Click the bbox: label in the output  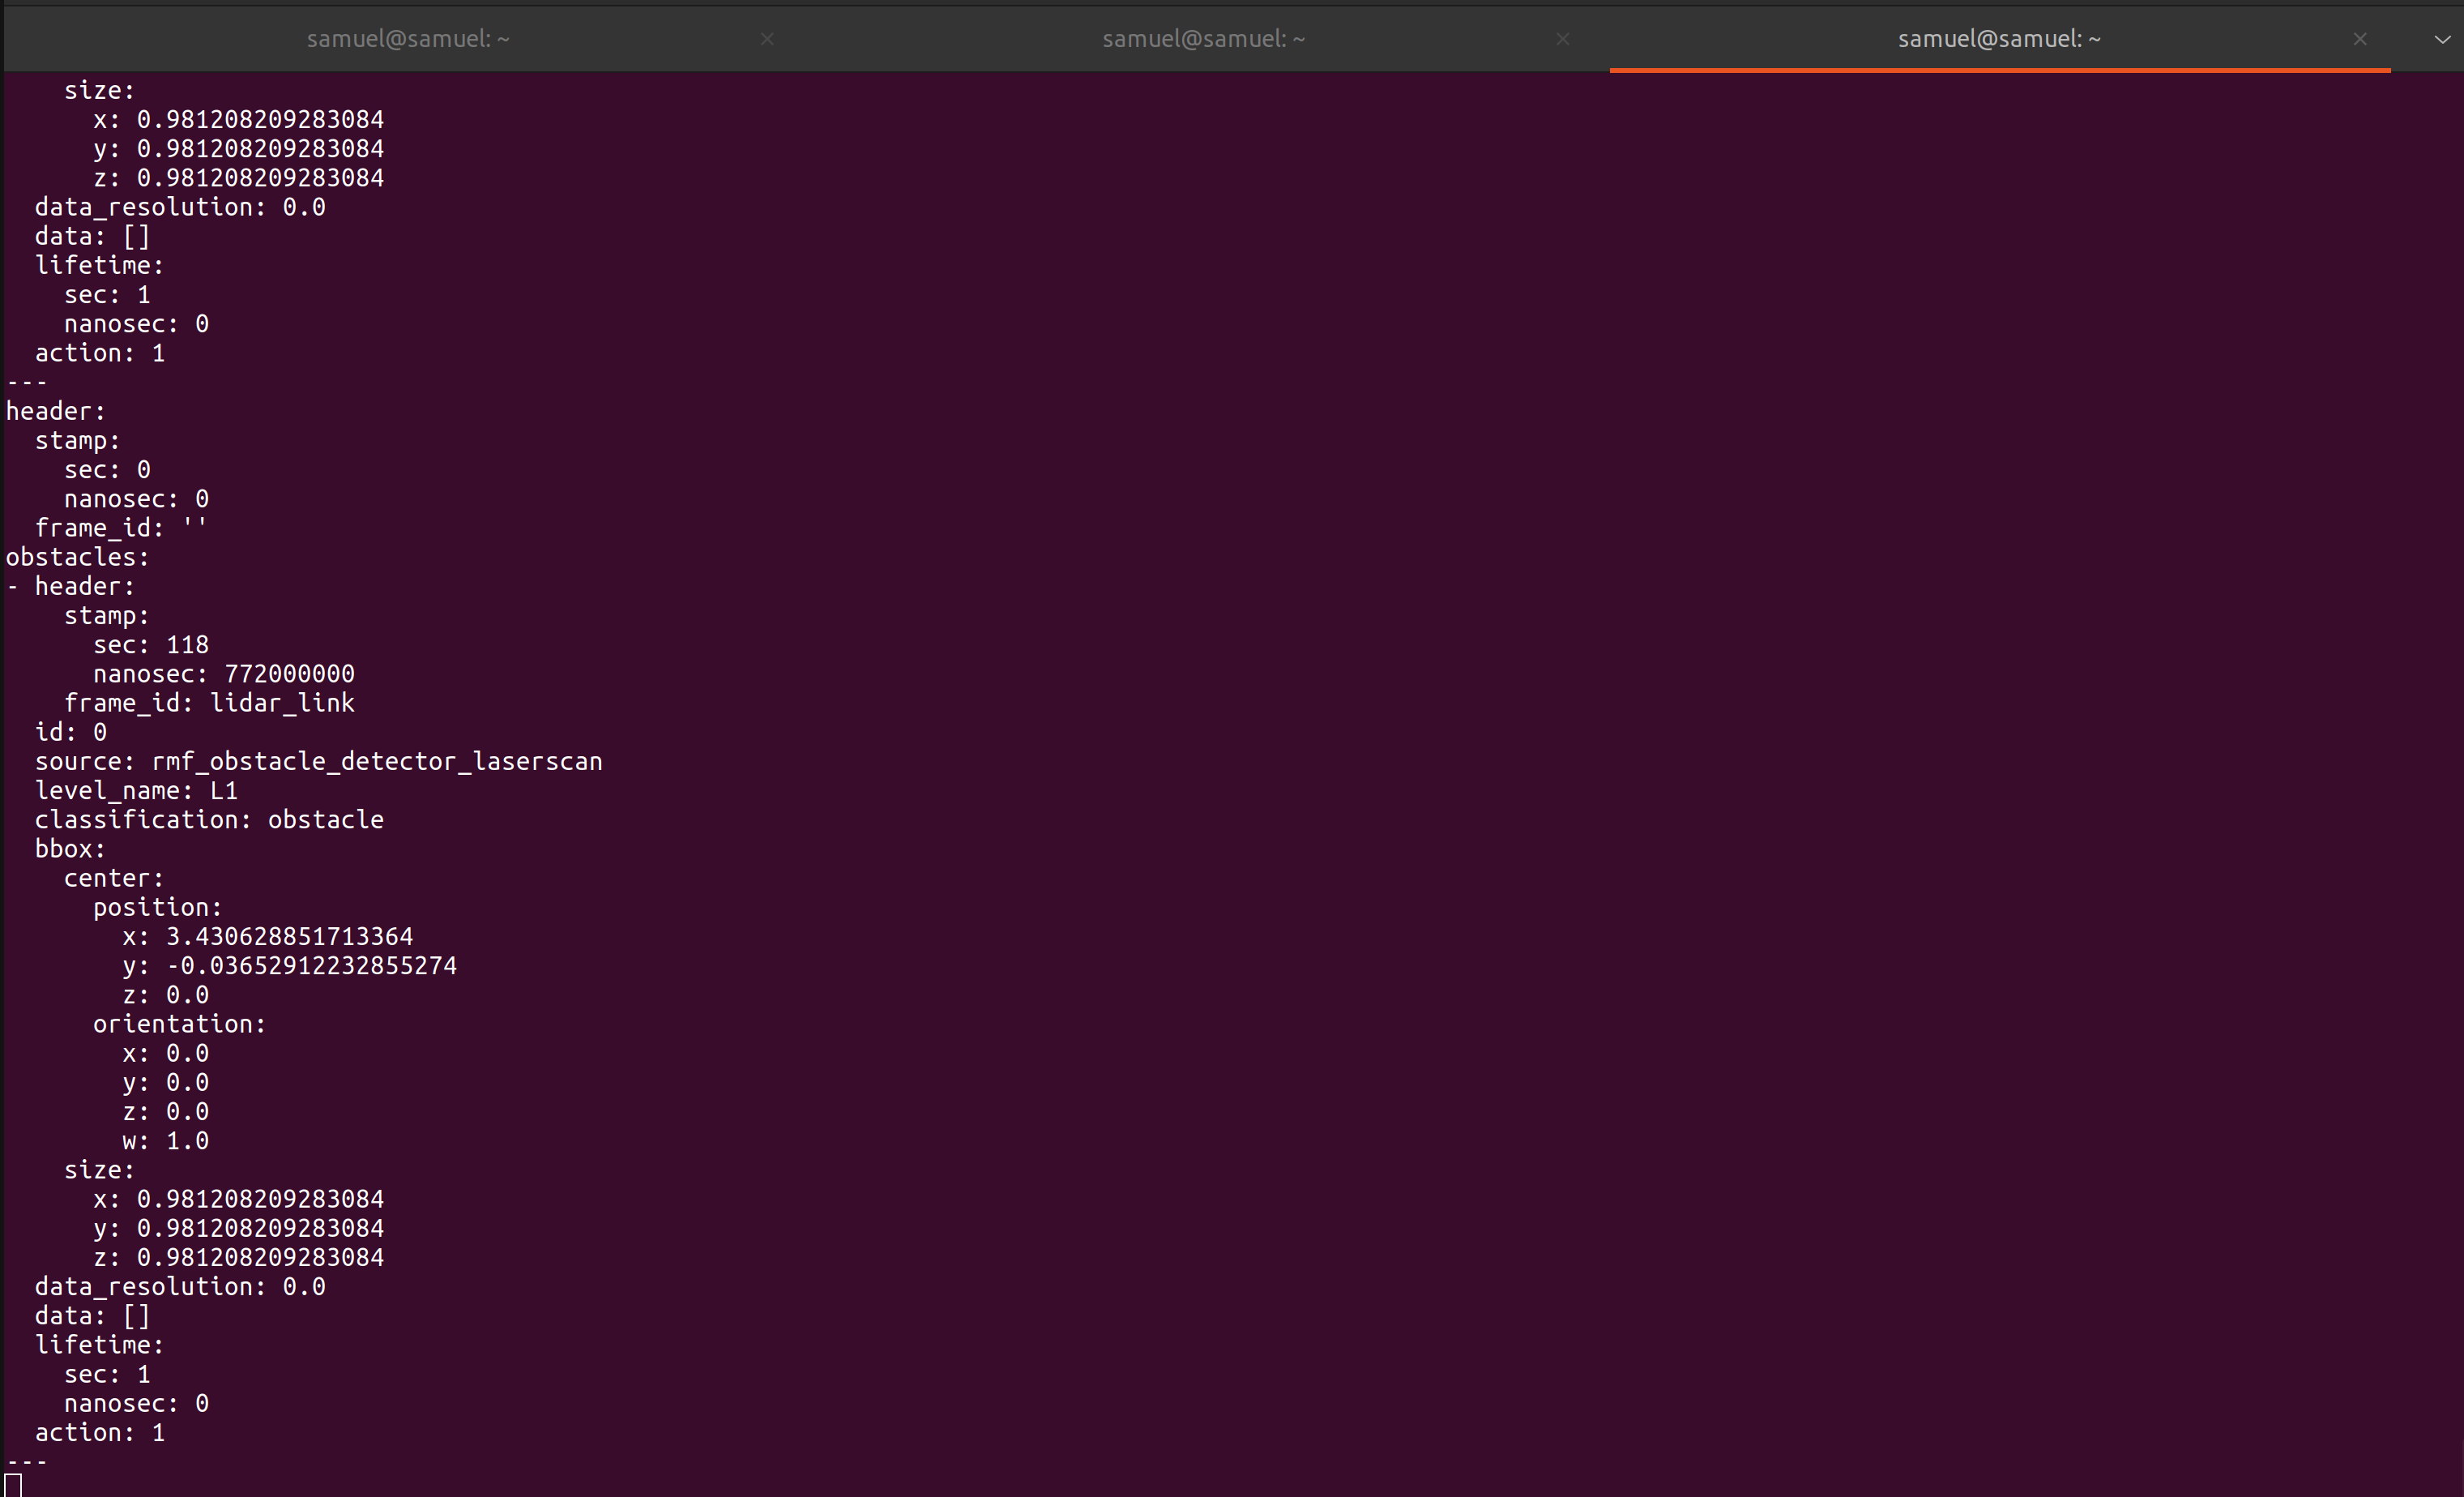coord(70,848)
